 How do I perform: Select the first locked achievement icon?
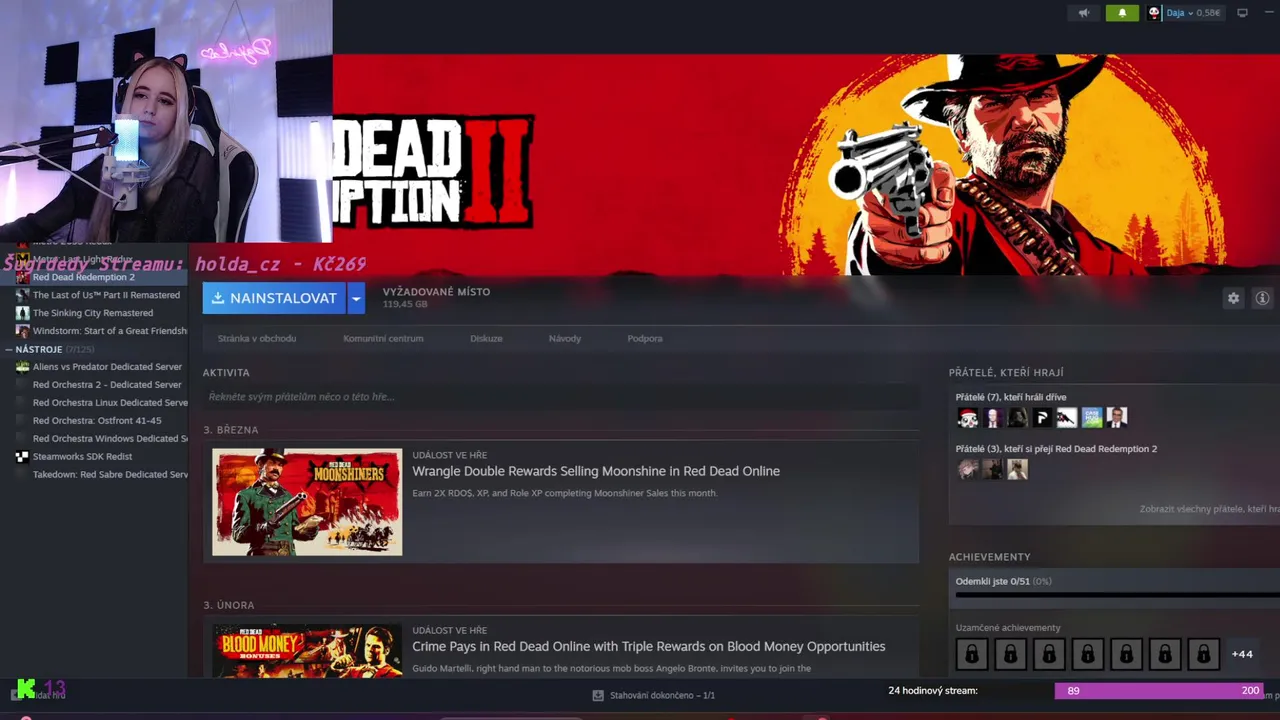tap(972, 654)
